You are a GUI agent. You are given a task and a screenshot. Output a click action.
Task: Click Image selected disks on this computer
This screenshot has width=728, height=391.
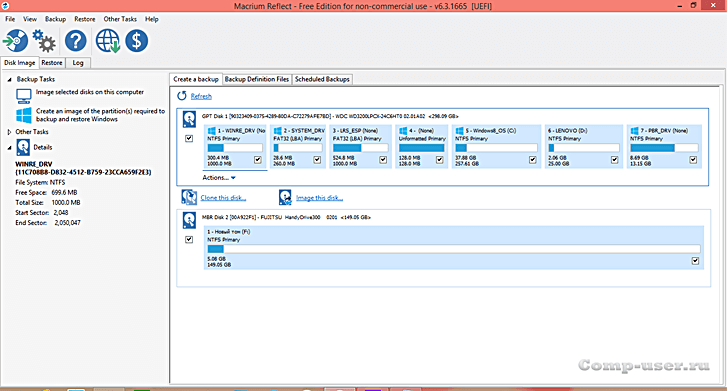pos(90,92)
